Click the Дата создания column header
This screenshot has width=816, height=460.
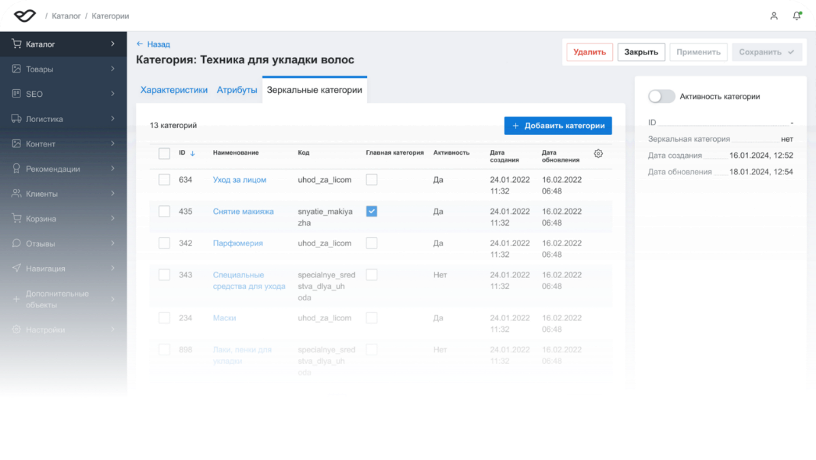504,156
